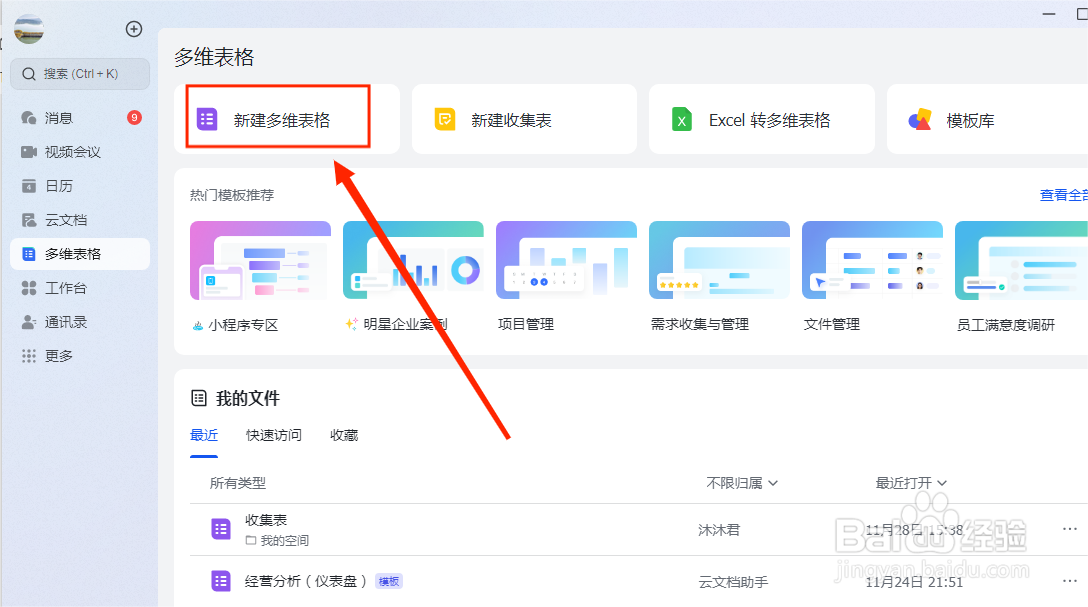
Task: Click the add button beside the avatar
Action: coord(134,29)
